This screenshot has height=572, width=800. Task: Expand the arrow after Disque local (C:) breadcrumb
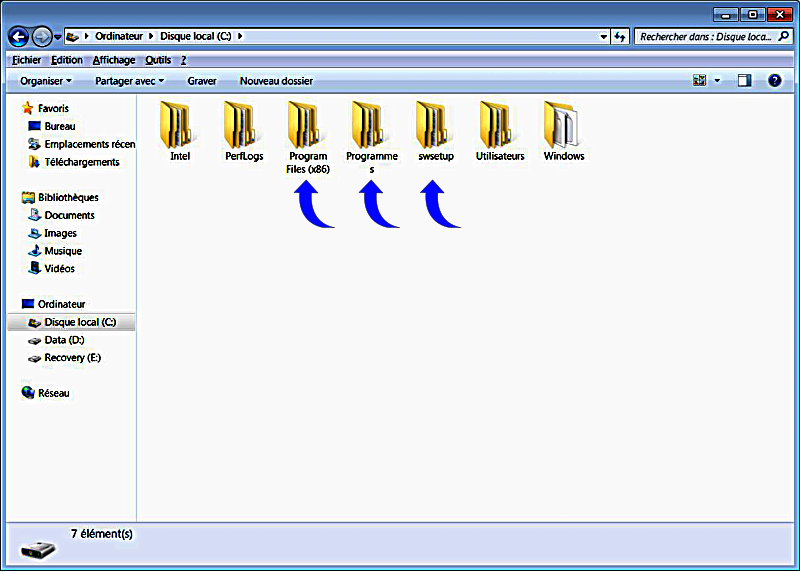(x=239, y=36)
